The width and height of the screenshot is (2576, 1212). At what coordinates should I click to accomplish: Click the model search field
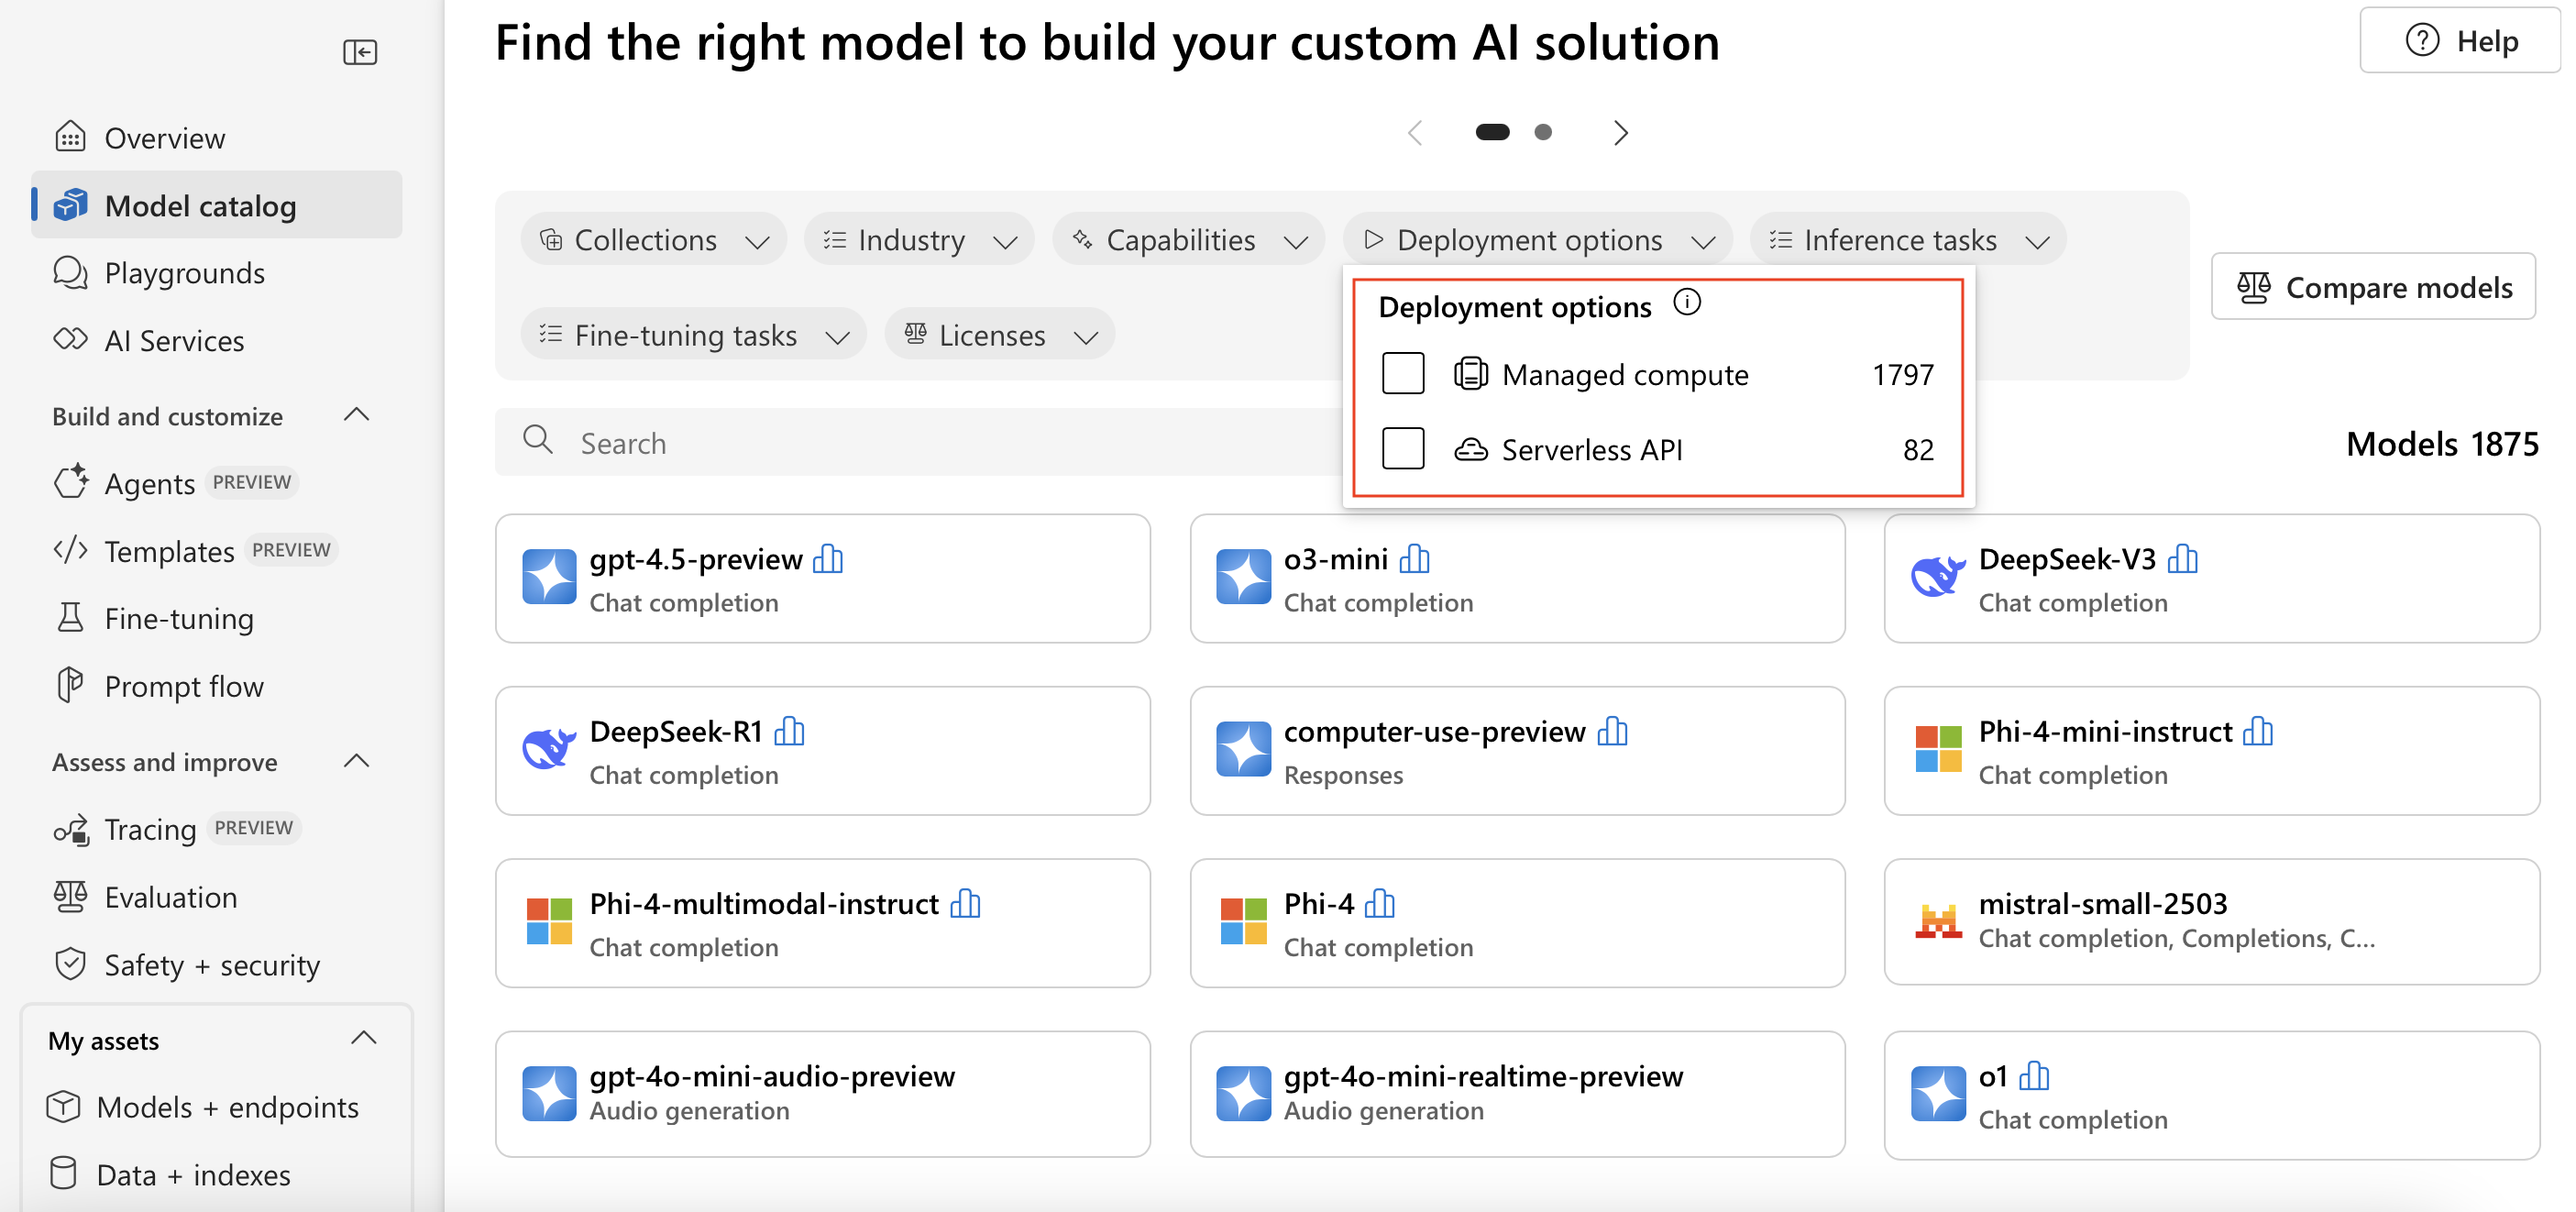tap(900, 441)
